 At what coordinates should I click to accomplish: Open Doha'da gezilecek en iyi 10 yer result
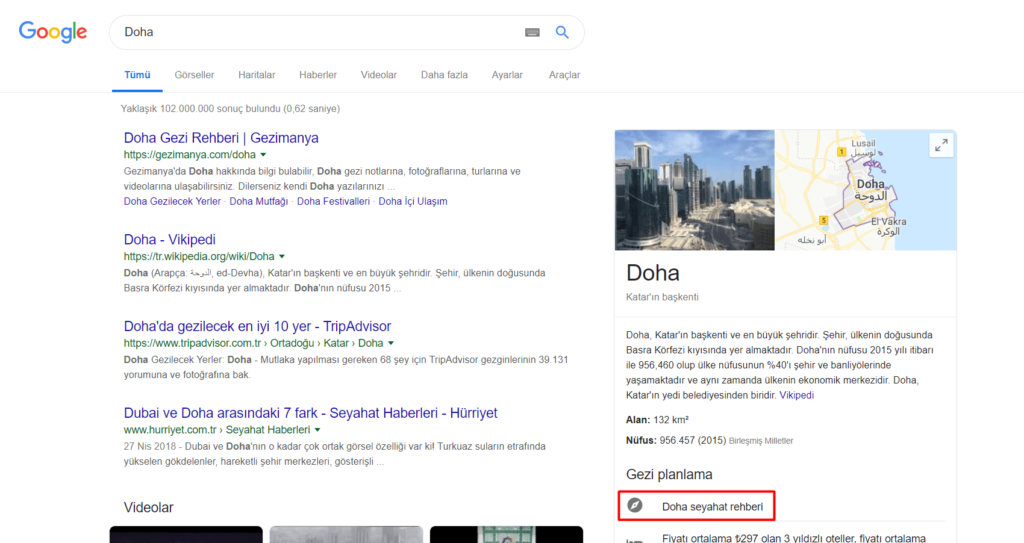point(257,326)
